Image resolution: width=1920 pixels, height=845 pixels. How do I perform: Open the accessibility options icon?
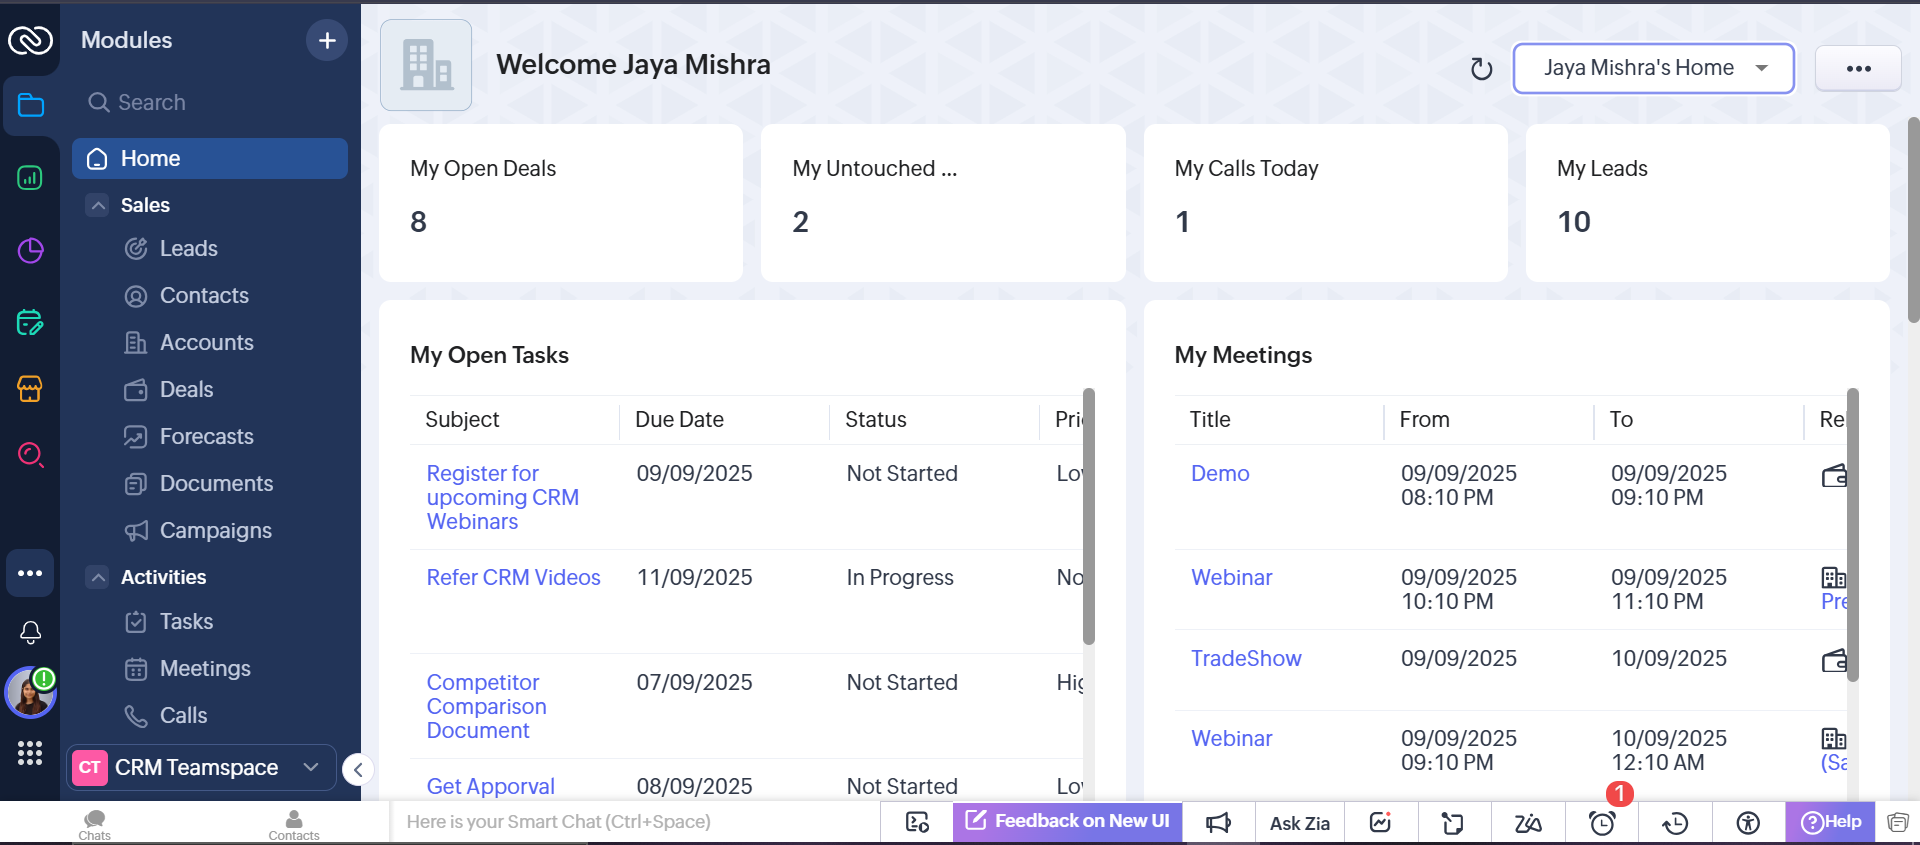pos(1748,823)
